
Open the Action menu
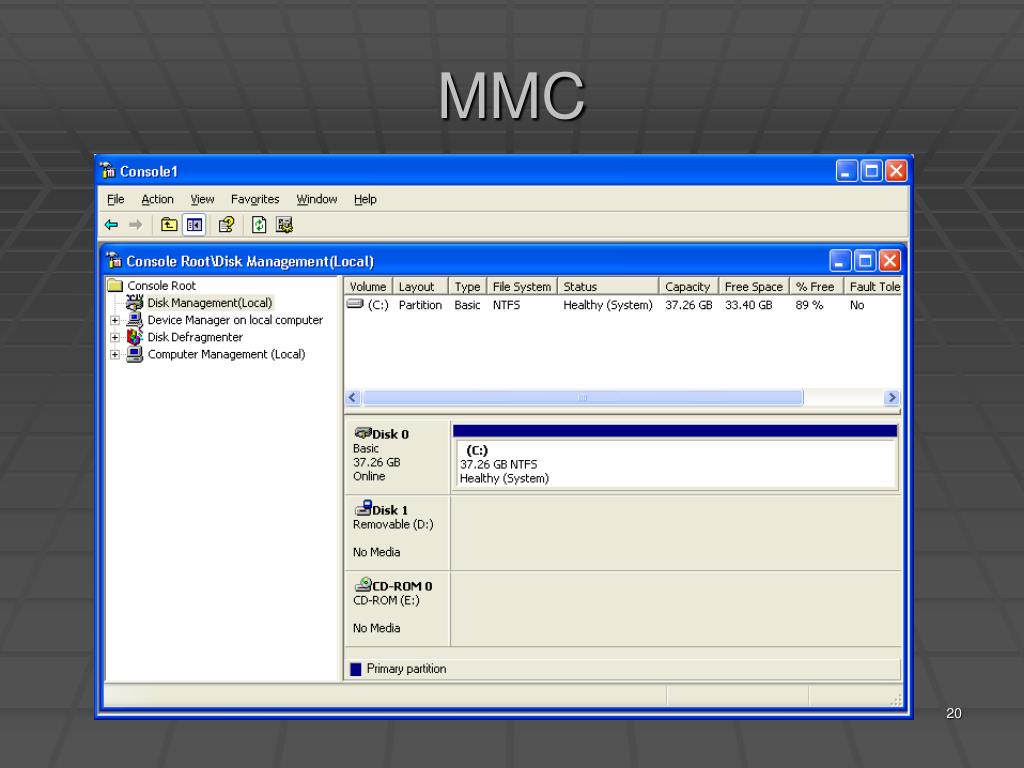tap(157, 199)
